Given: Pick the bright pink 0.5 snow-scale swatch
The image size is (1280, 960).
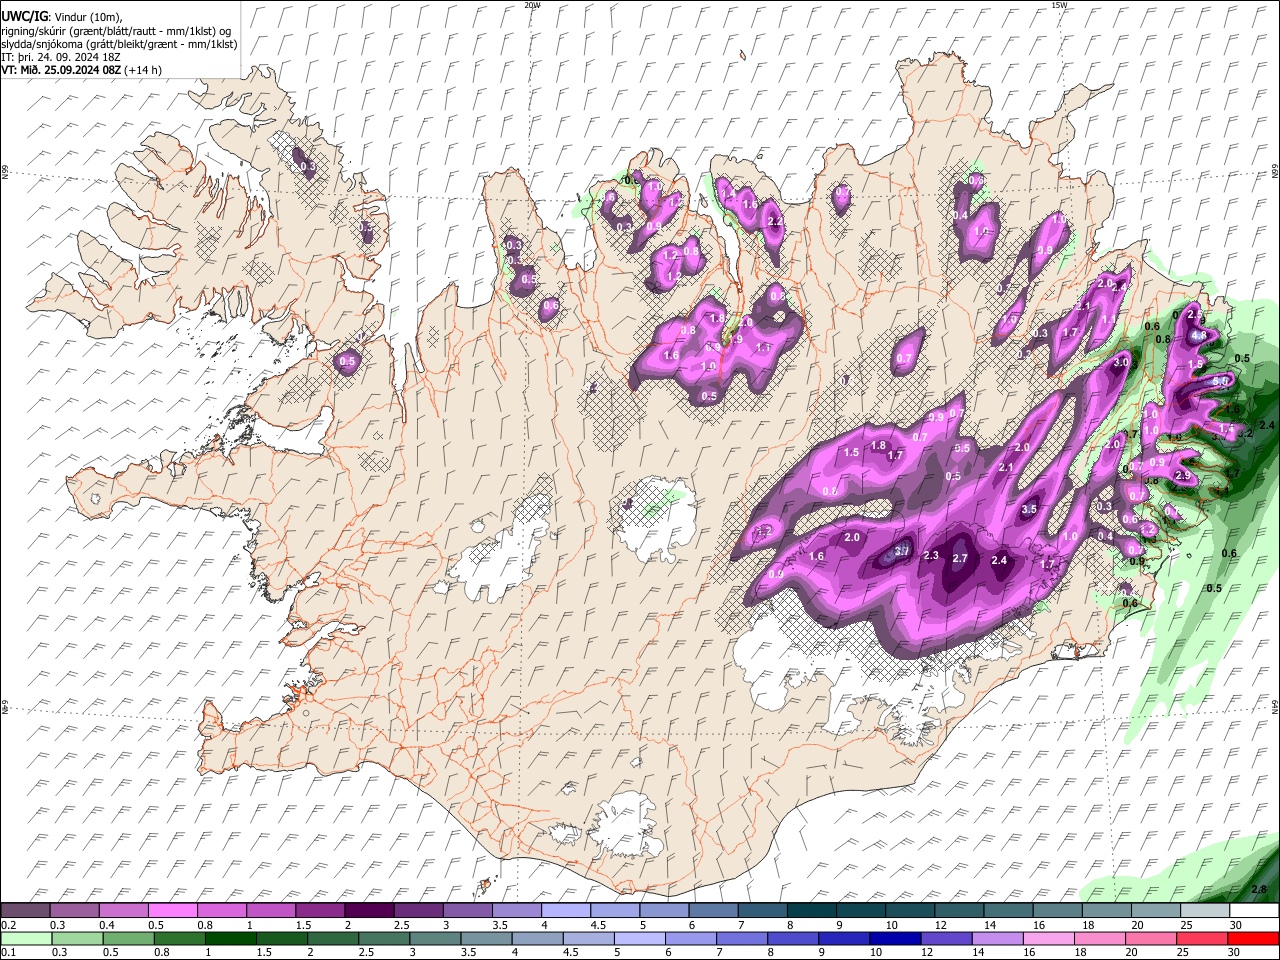Looking at the screenshot, I should pyautogui.click(x=171, y=911).
